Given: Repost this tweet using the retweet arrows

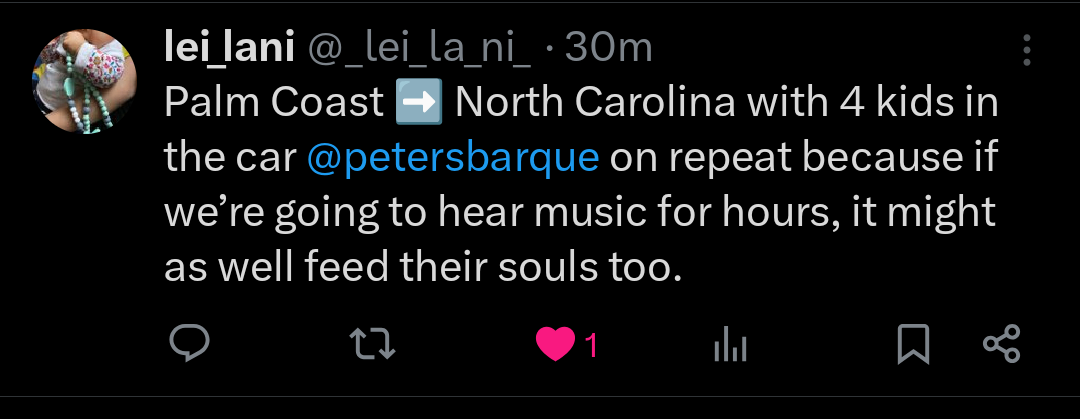Looking at the screenshot, I should point(374,345).
